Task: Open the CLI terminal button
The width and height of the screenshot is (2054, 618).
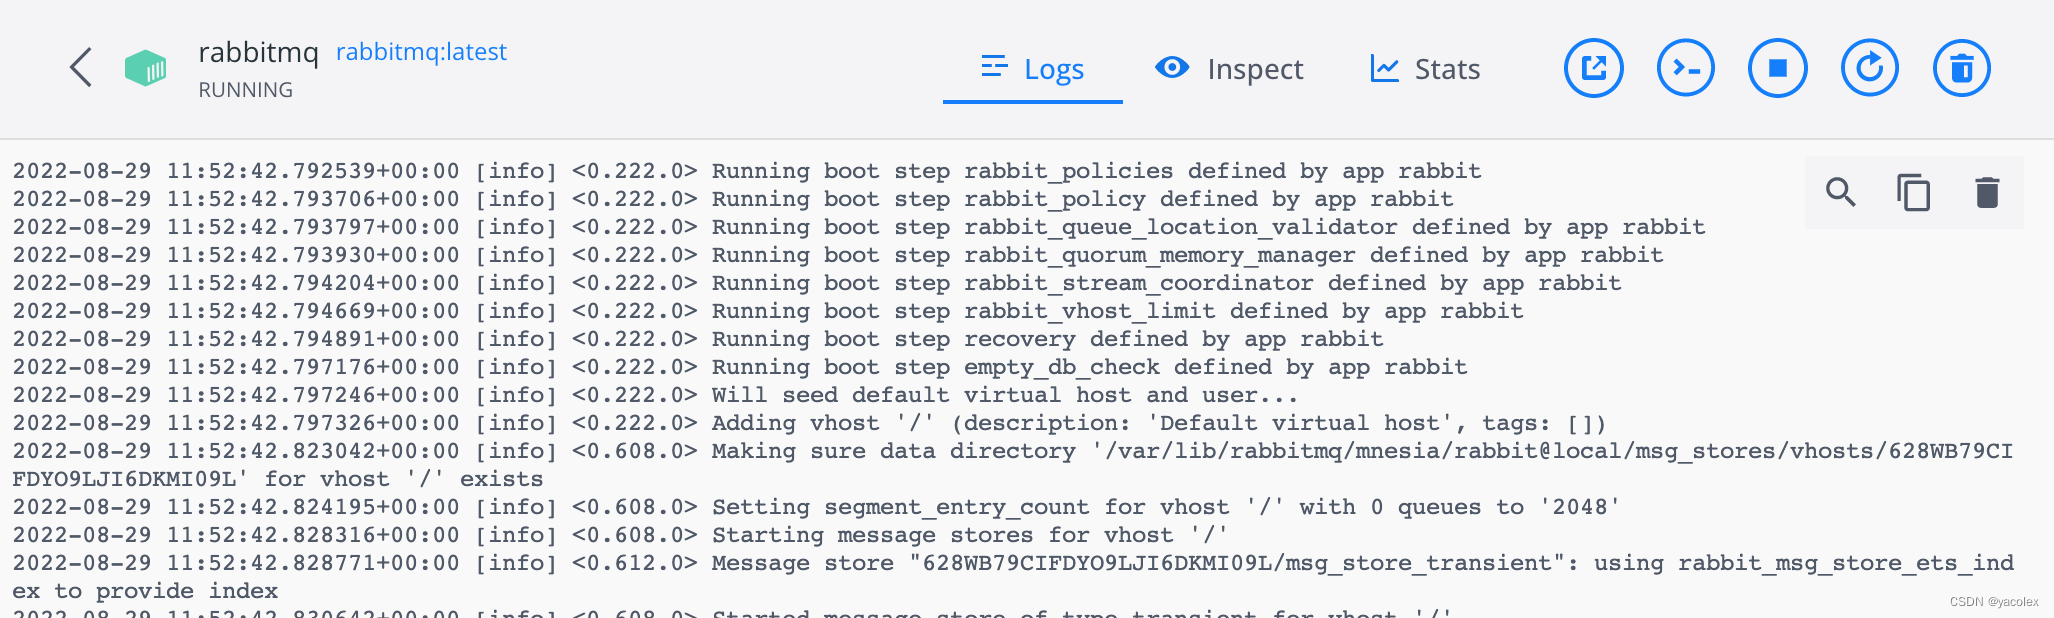Action: click(1686, 68)
